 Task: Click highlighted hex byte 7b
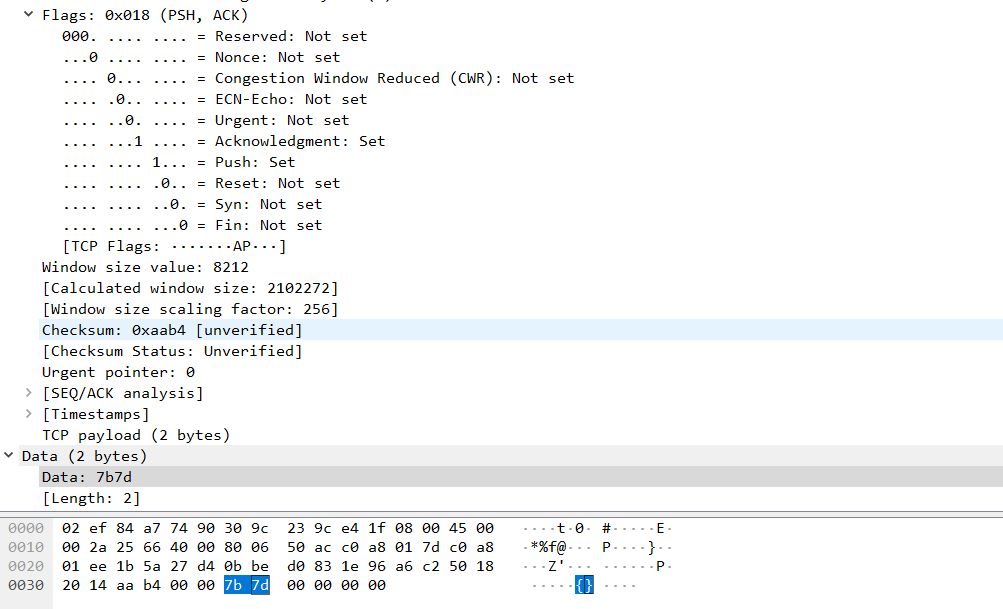[x=233, y=585]
